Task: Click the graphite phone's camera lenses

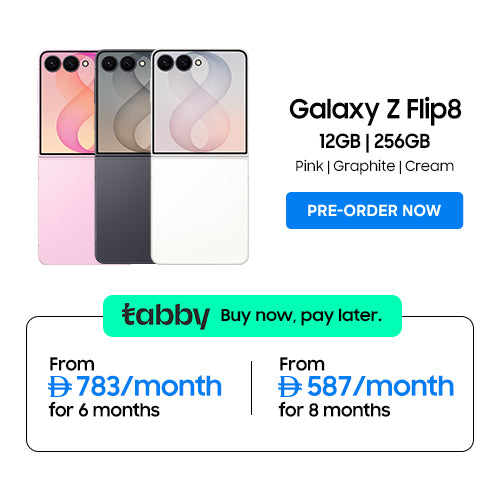Action: coord(118,63)
